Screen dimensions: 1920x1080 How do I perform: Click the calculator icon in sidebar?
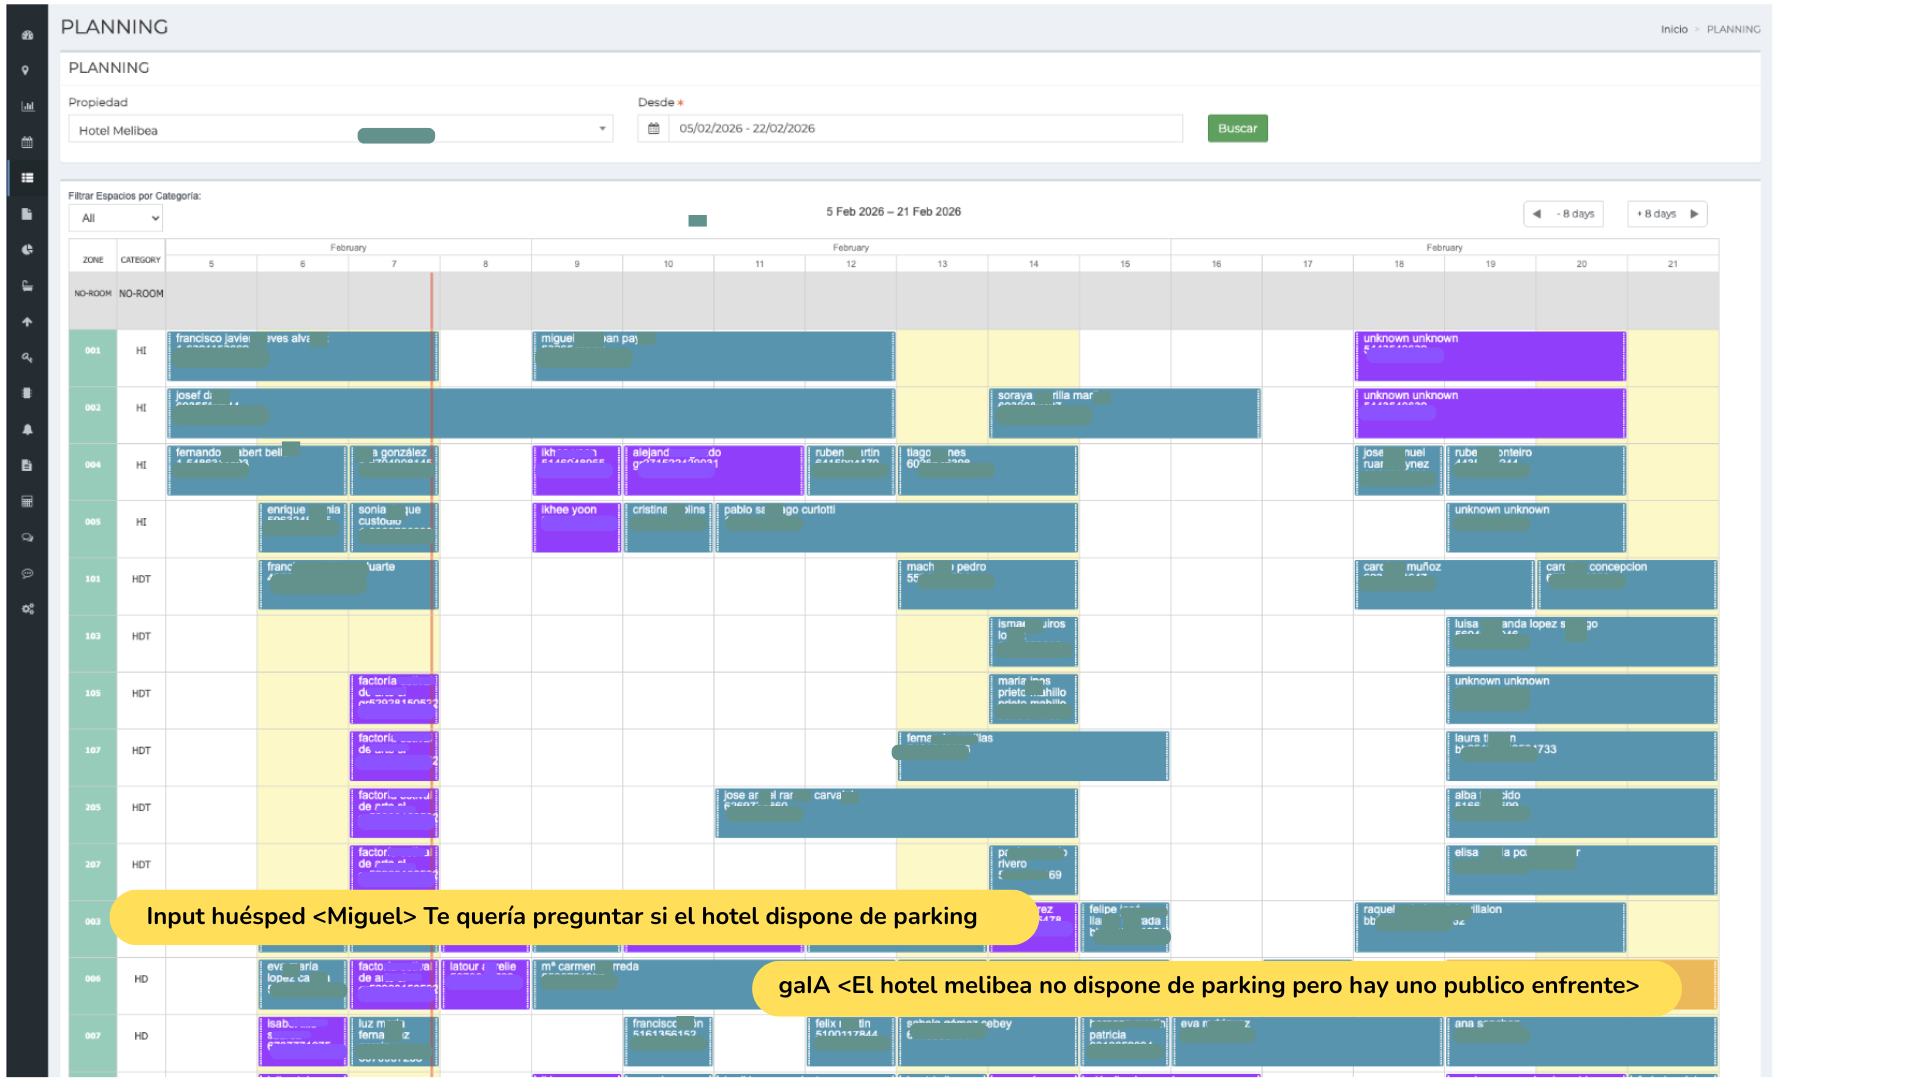pos(27,501)
